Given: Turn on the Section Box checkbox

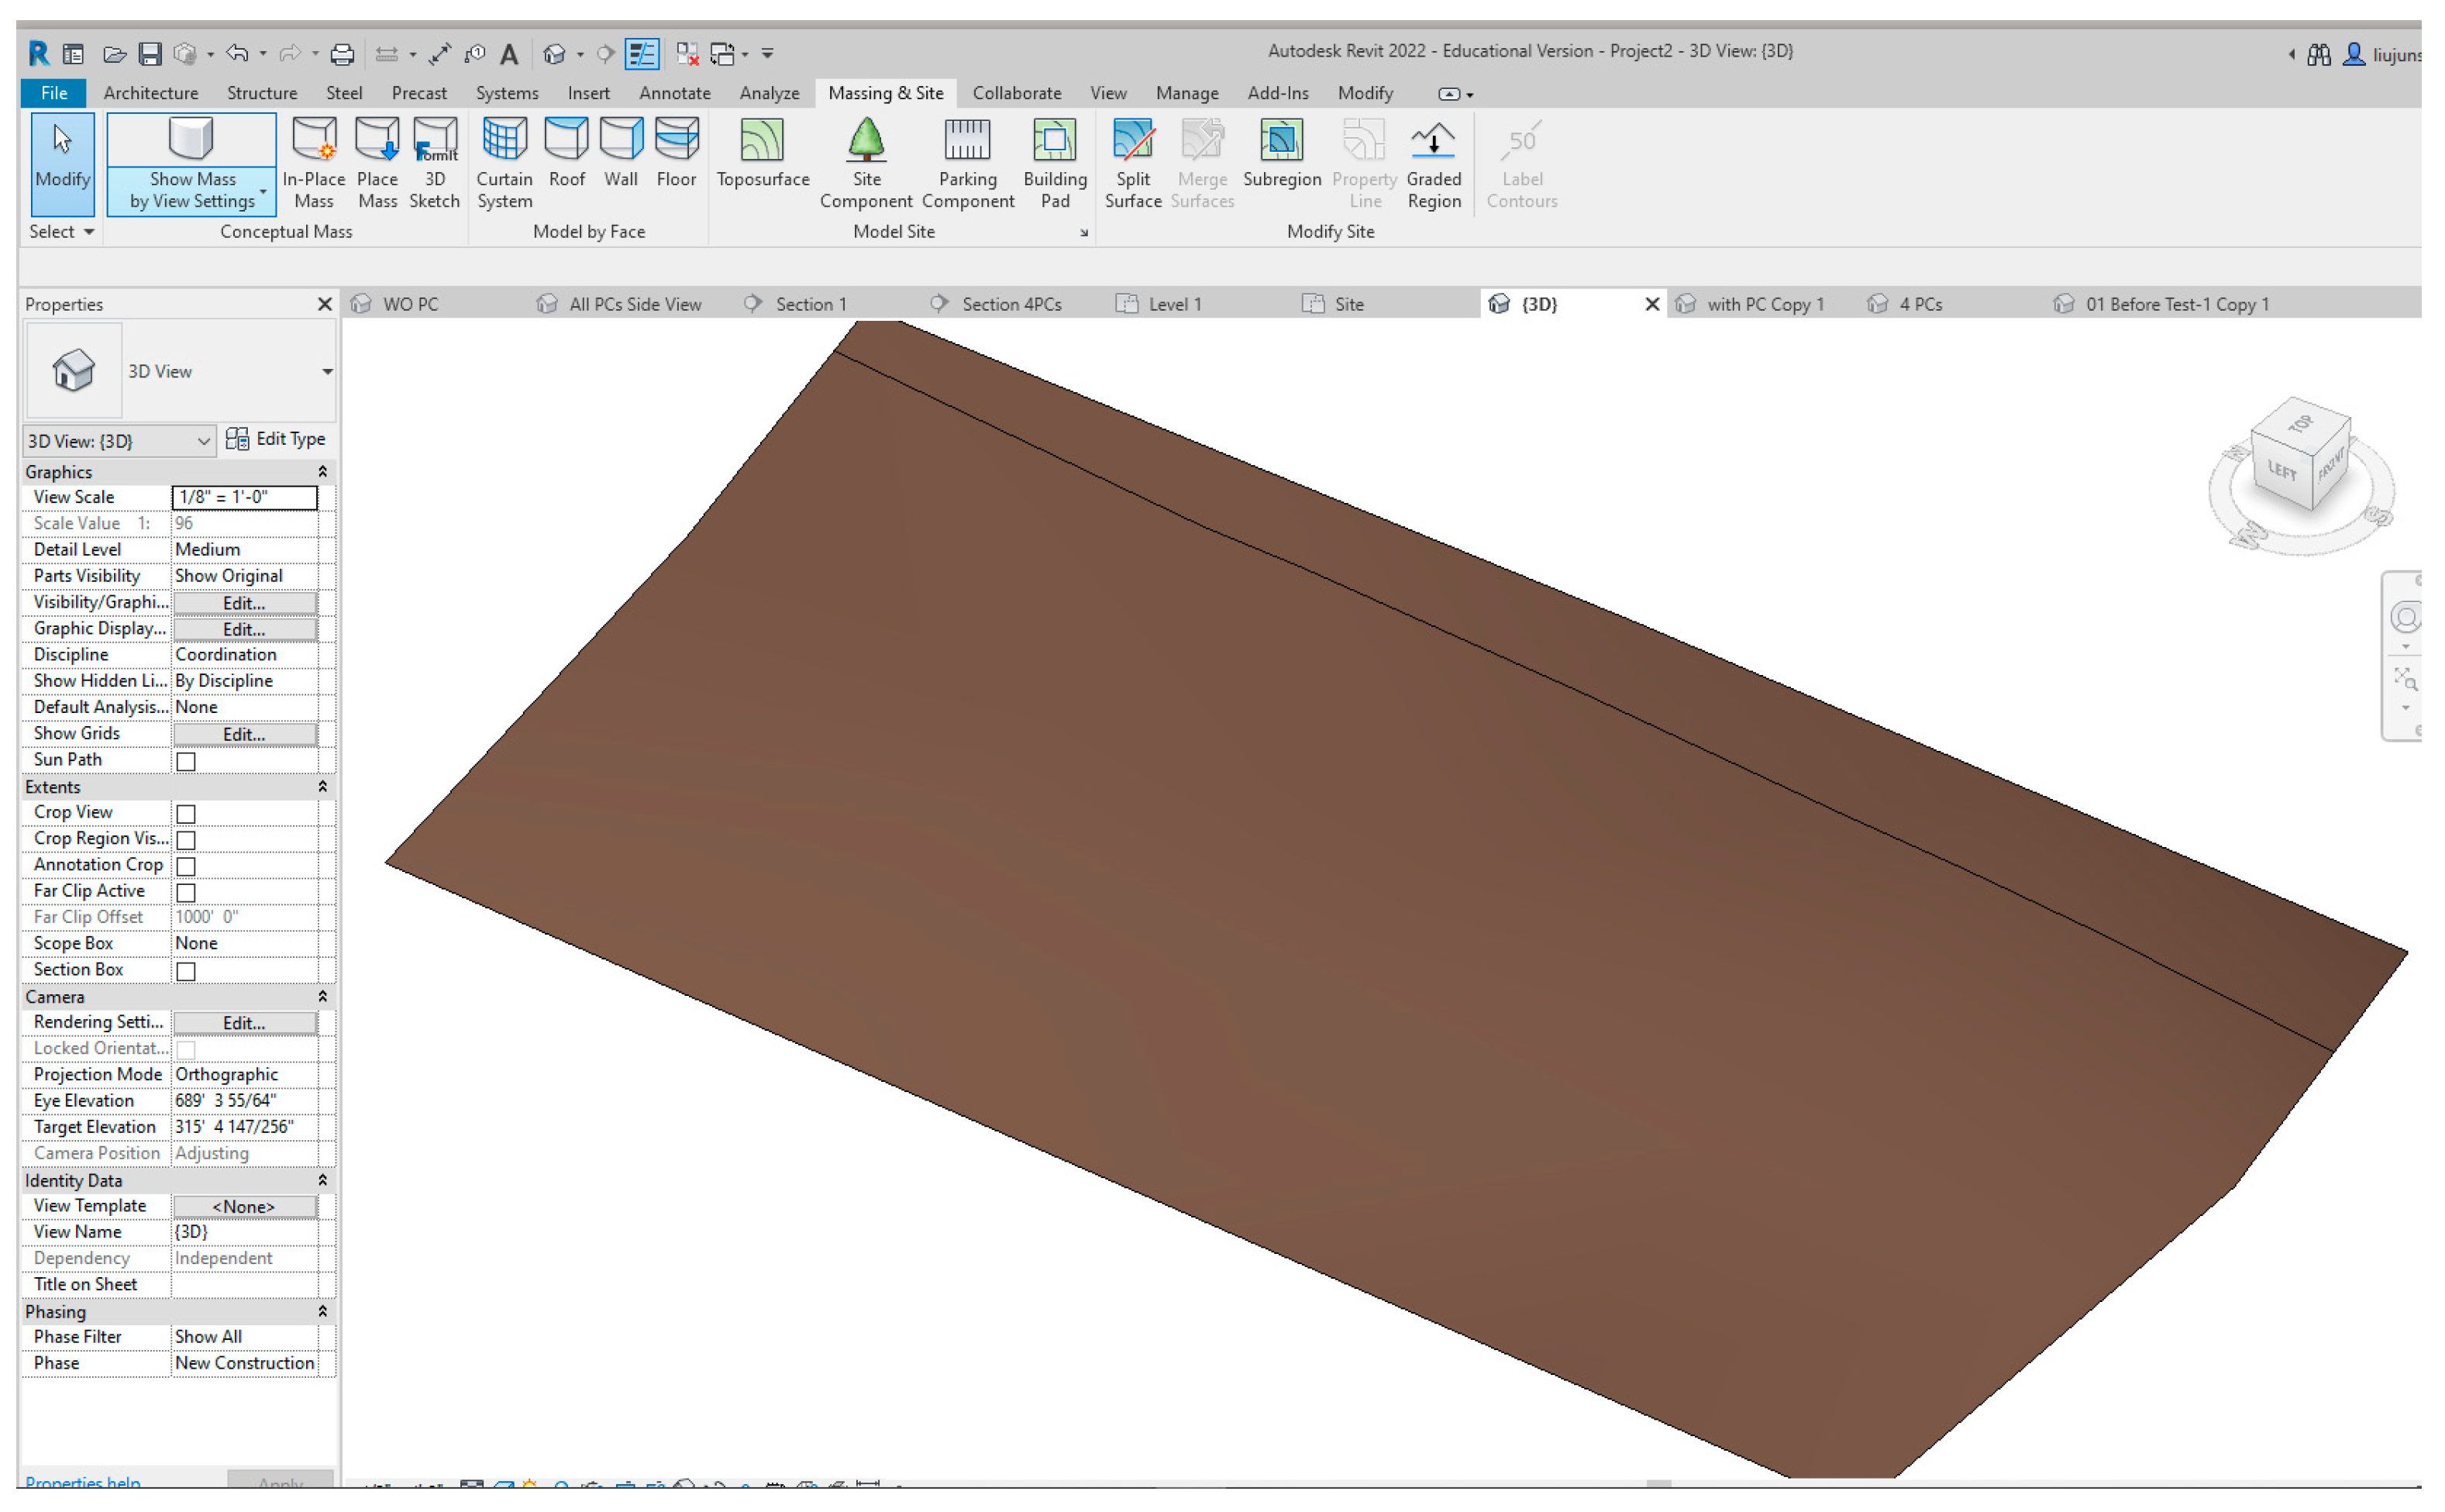Looking at the screenshot, I should click(x=186, y=971).
